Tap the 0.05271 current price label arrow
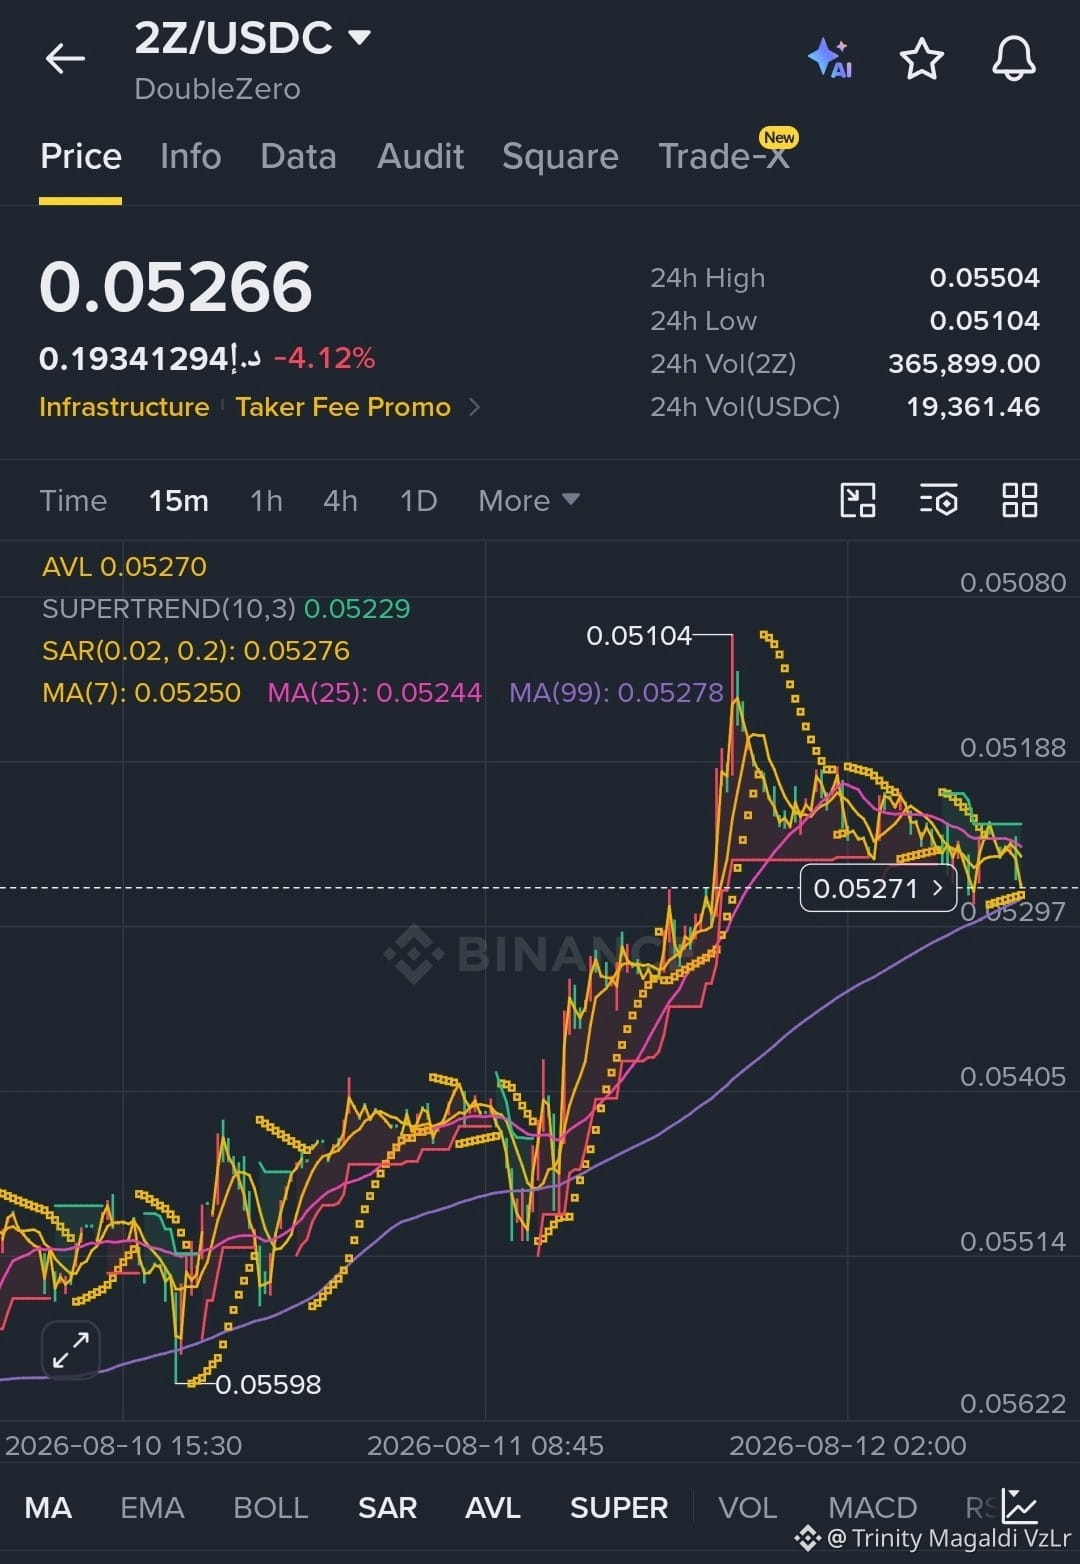The image size is (1080, 1564). point(937,888)
